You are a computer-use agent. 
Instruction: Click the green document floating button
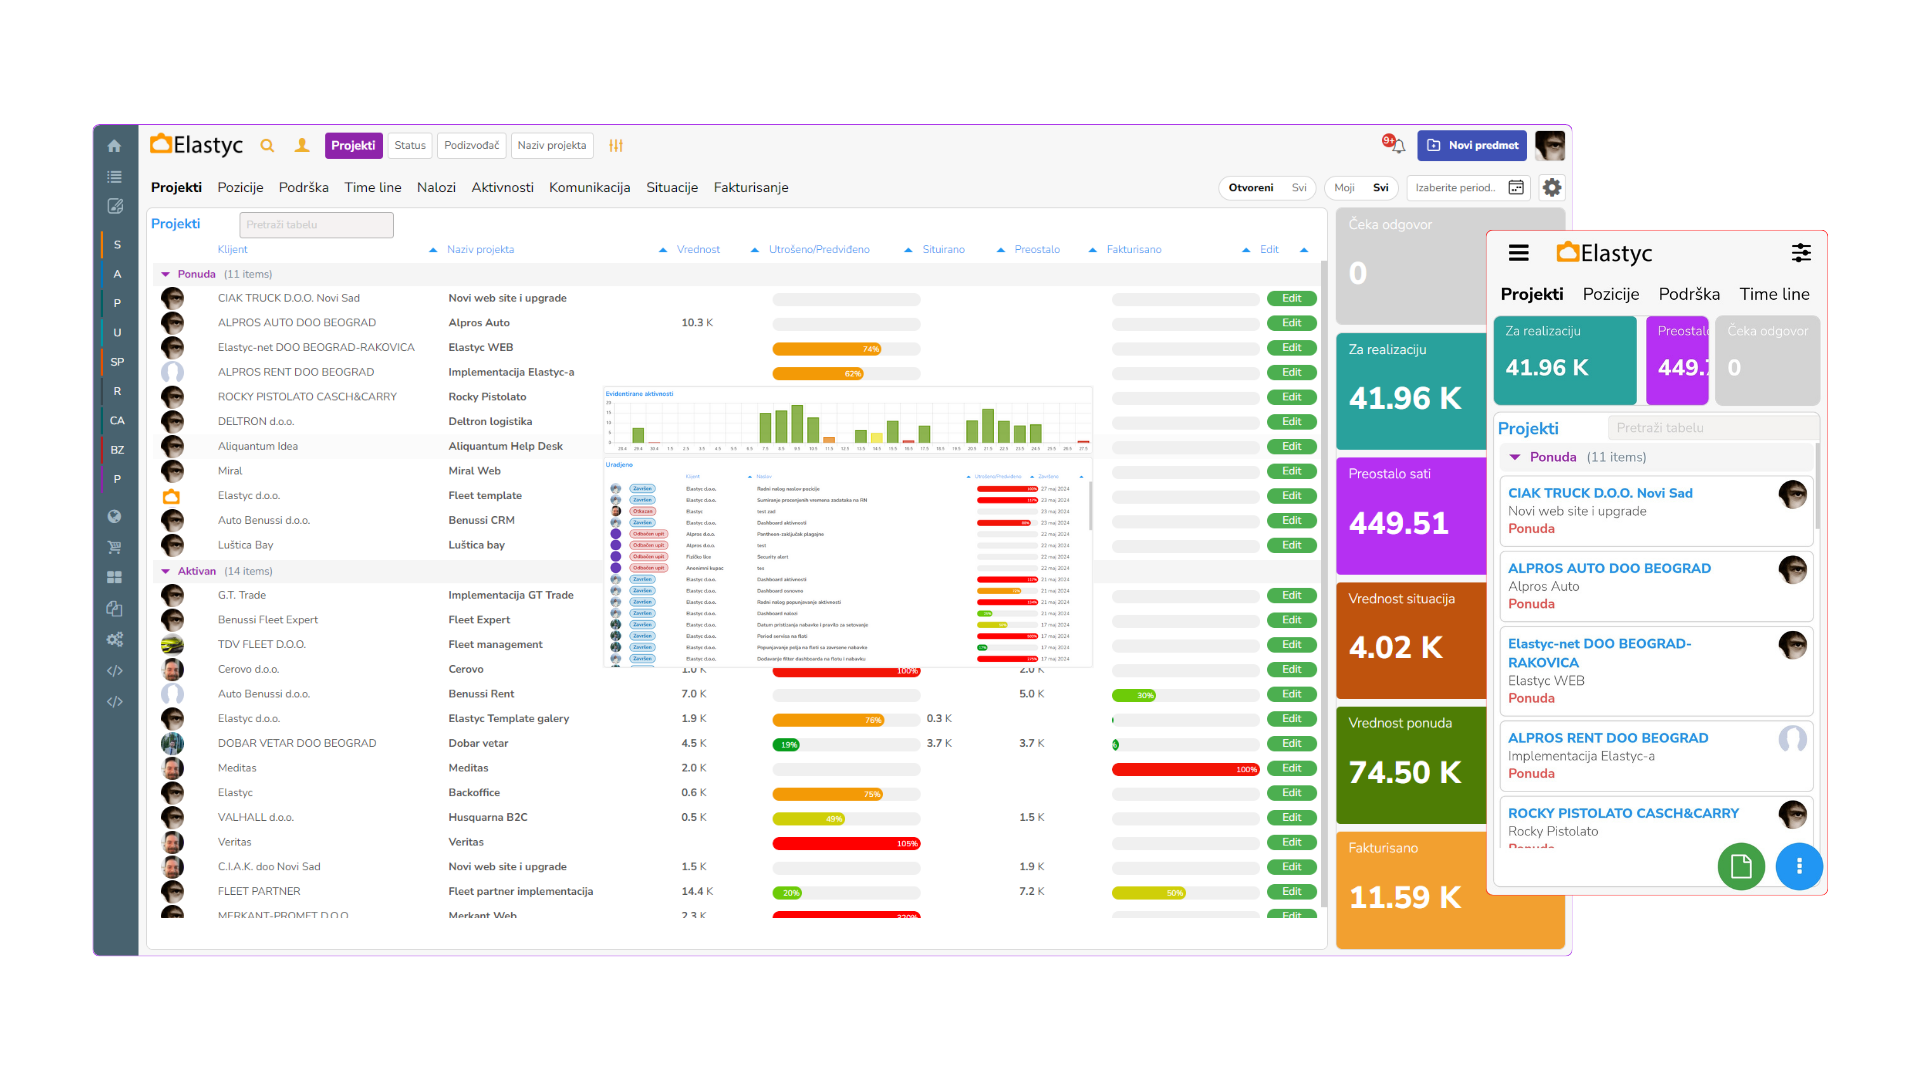coord(1741,866)
